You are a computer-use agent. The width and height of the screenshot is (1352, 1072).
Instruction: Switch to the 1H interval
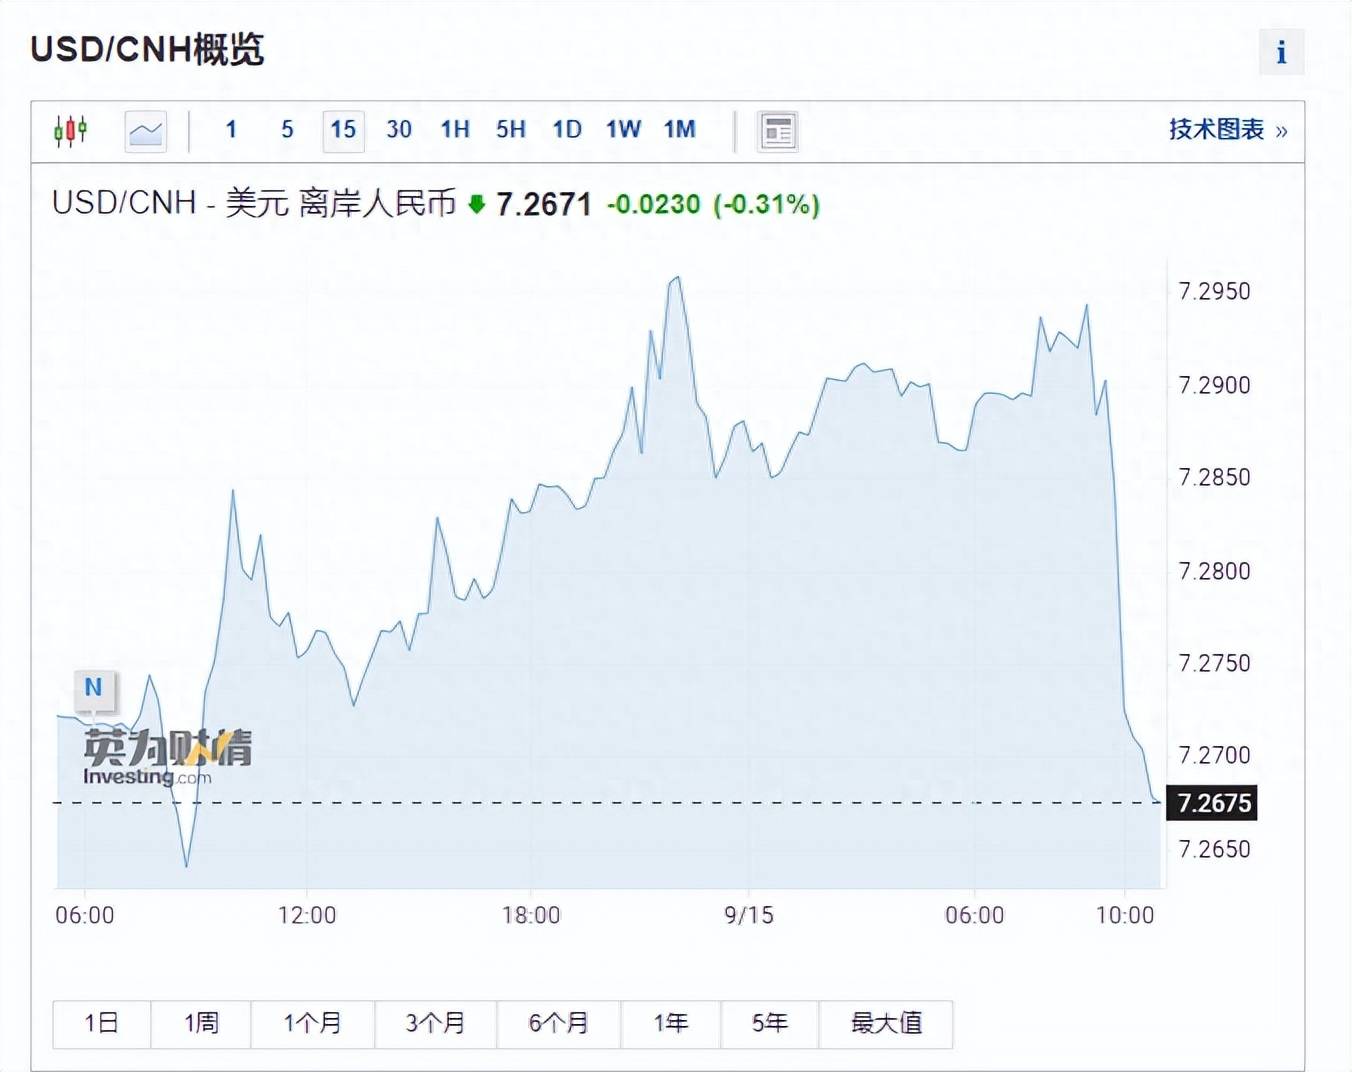pos(455,130)
